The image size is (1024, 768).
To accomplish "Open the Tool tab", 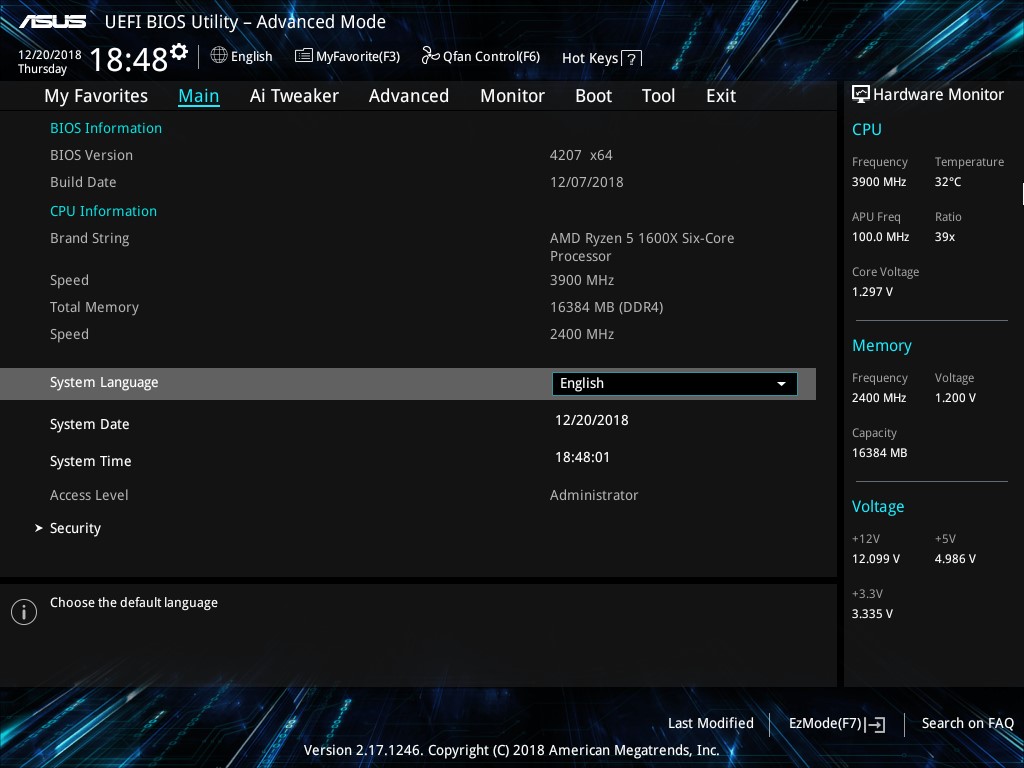I will click(658, 96).
